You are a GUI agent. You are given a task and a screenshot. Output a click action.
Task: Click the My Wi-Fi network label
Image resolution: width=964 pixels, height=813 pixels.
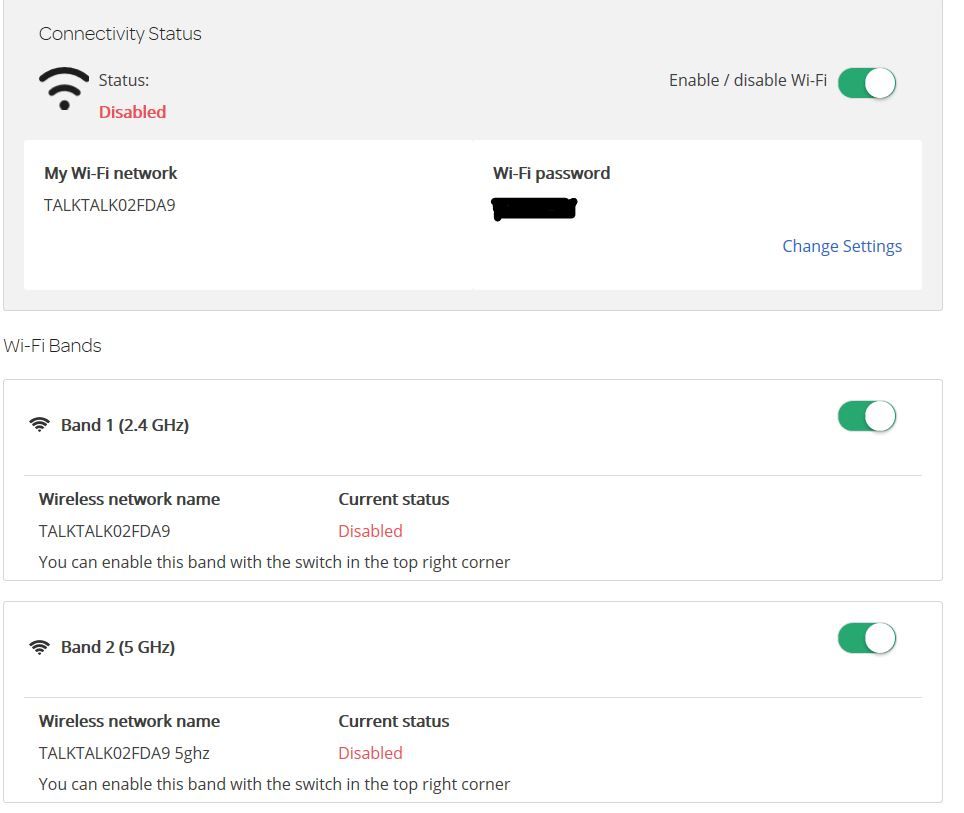click(x=108, y=173)
